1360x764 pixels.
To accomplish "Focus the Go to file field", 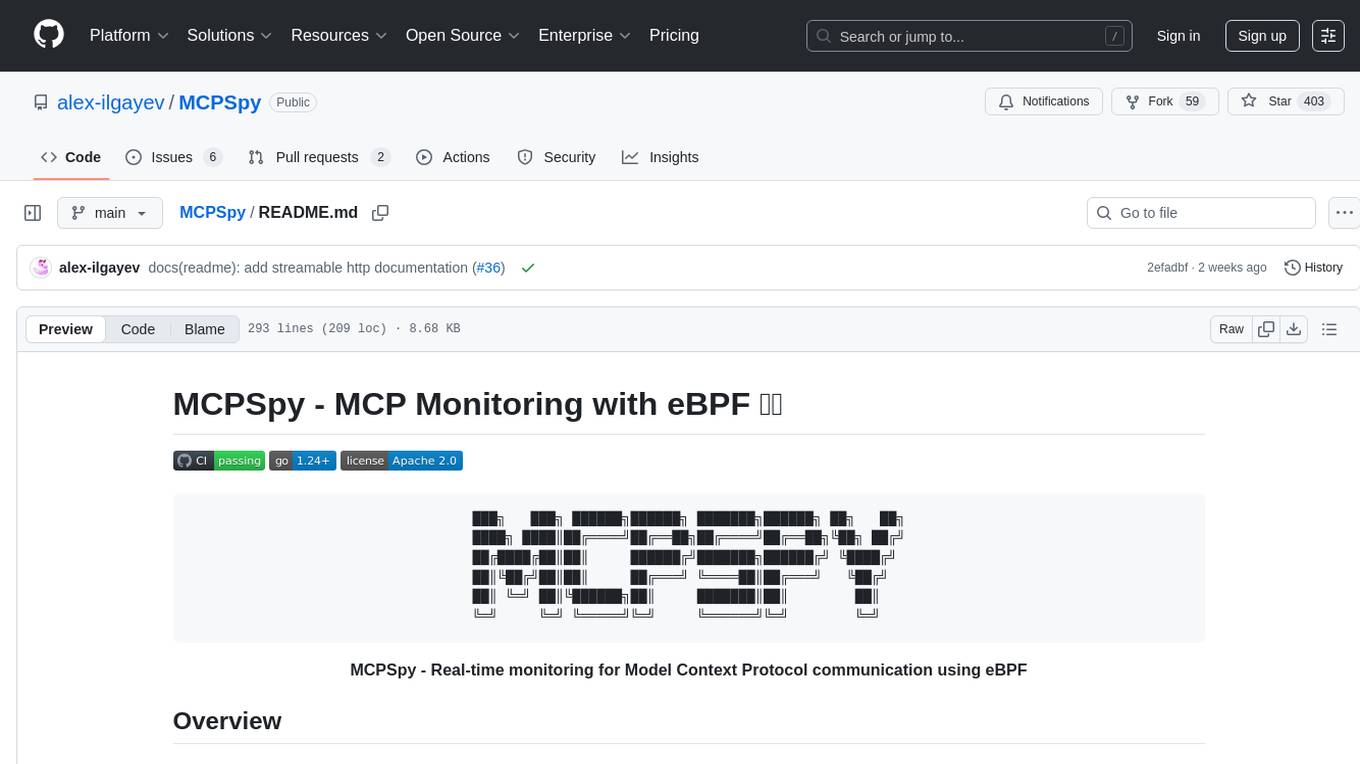I will click(1201, 213).
